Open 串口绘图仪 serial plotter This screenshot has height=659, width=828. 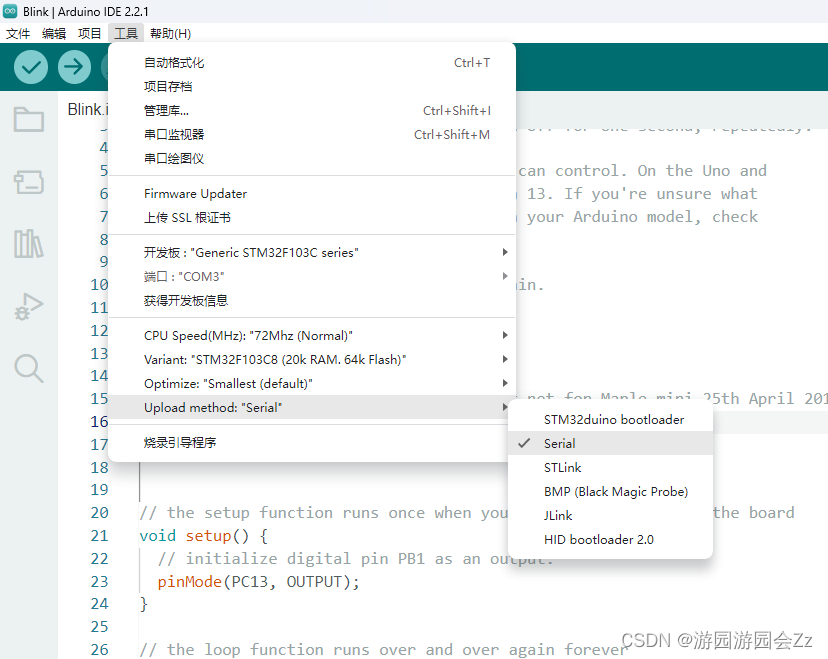tap(312, 158)
